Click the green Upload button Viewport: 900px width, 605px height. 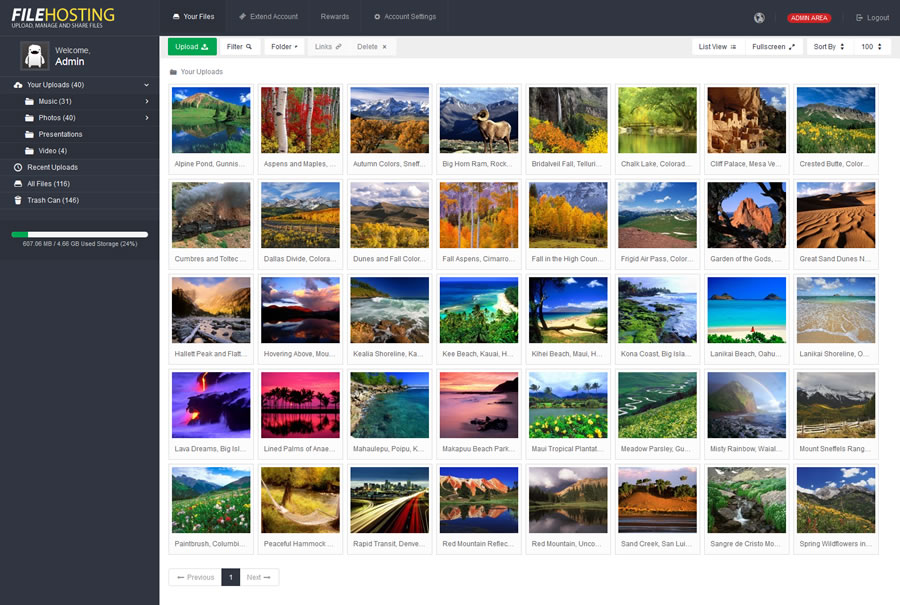(192, 47)
